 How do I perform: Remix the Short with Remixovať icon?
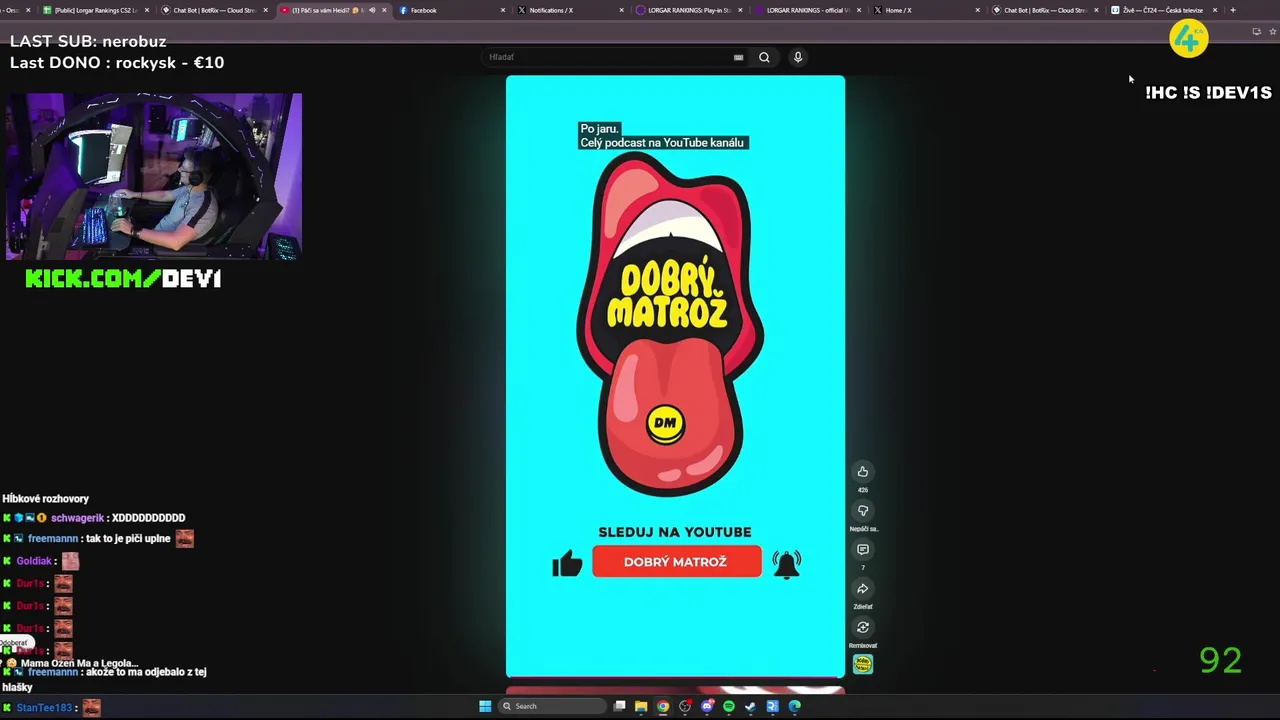point(863,628)
